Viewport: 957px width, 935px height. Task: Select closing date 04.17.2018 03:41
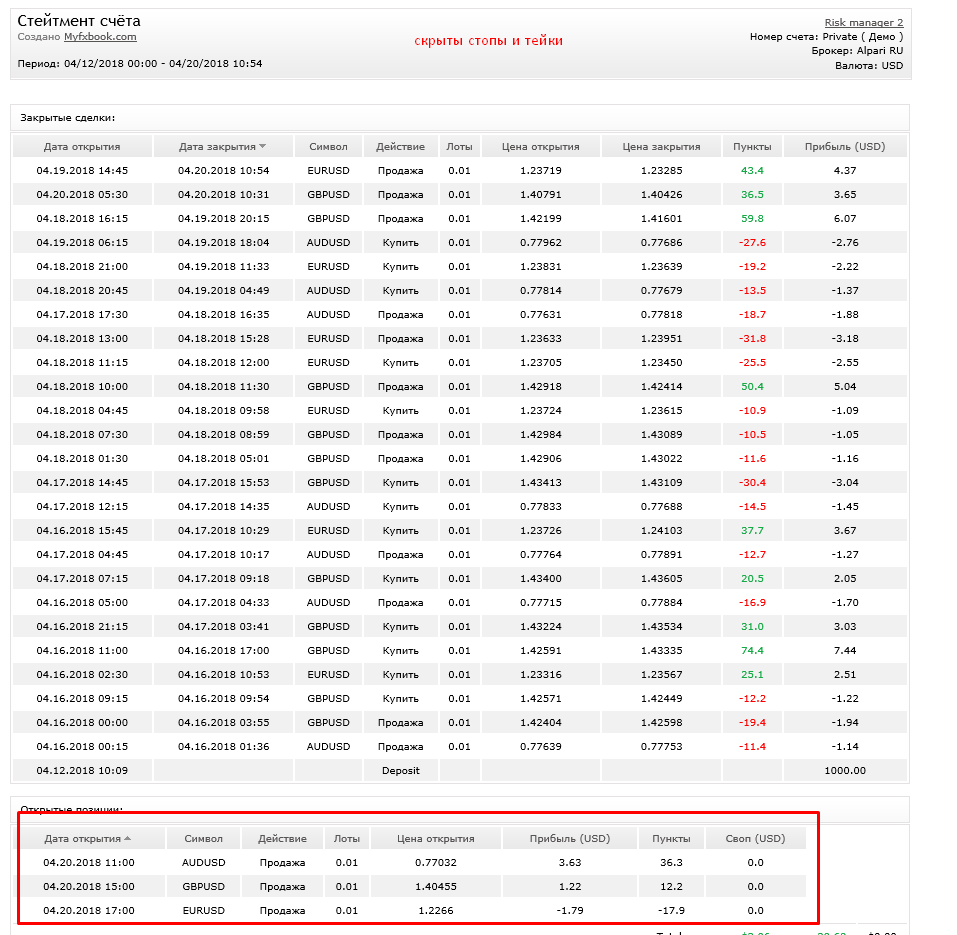(223, 627)
